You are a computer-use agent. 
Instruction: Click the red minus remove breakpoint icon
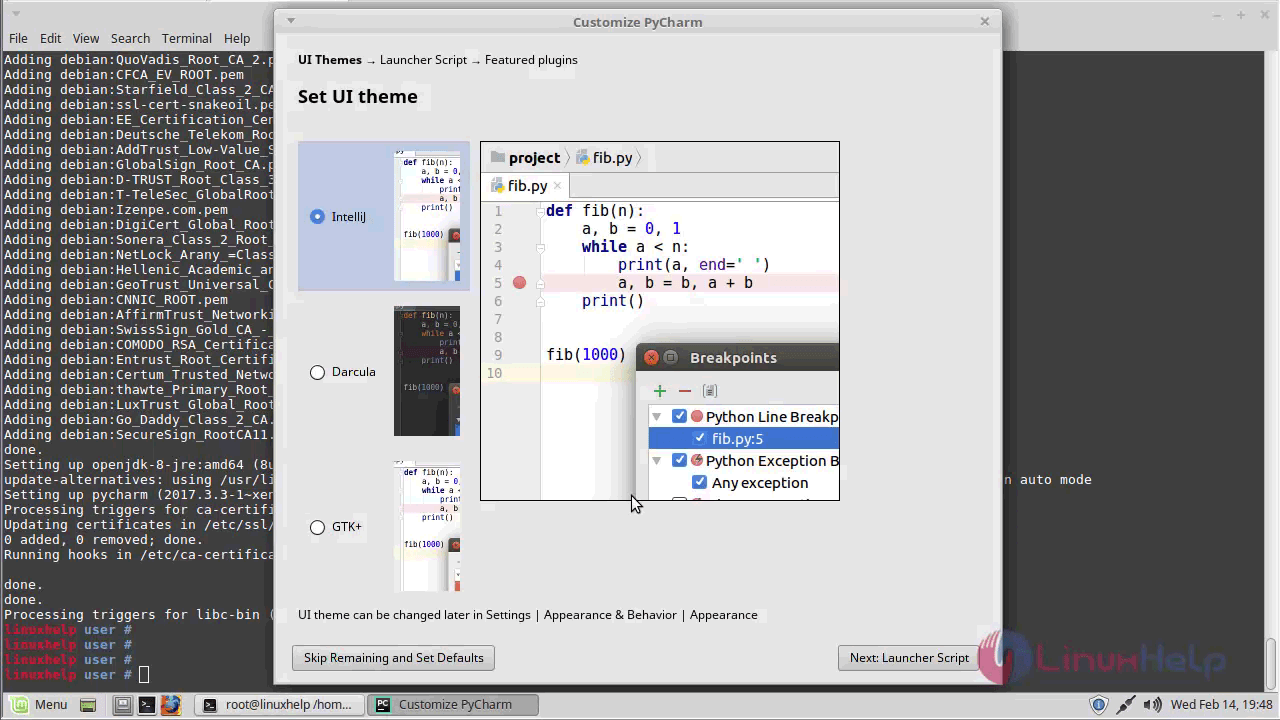pos(685,391)
